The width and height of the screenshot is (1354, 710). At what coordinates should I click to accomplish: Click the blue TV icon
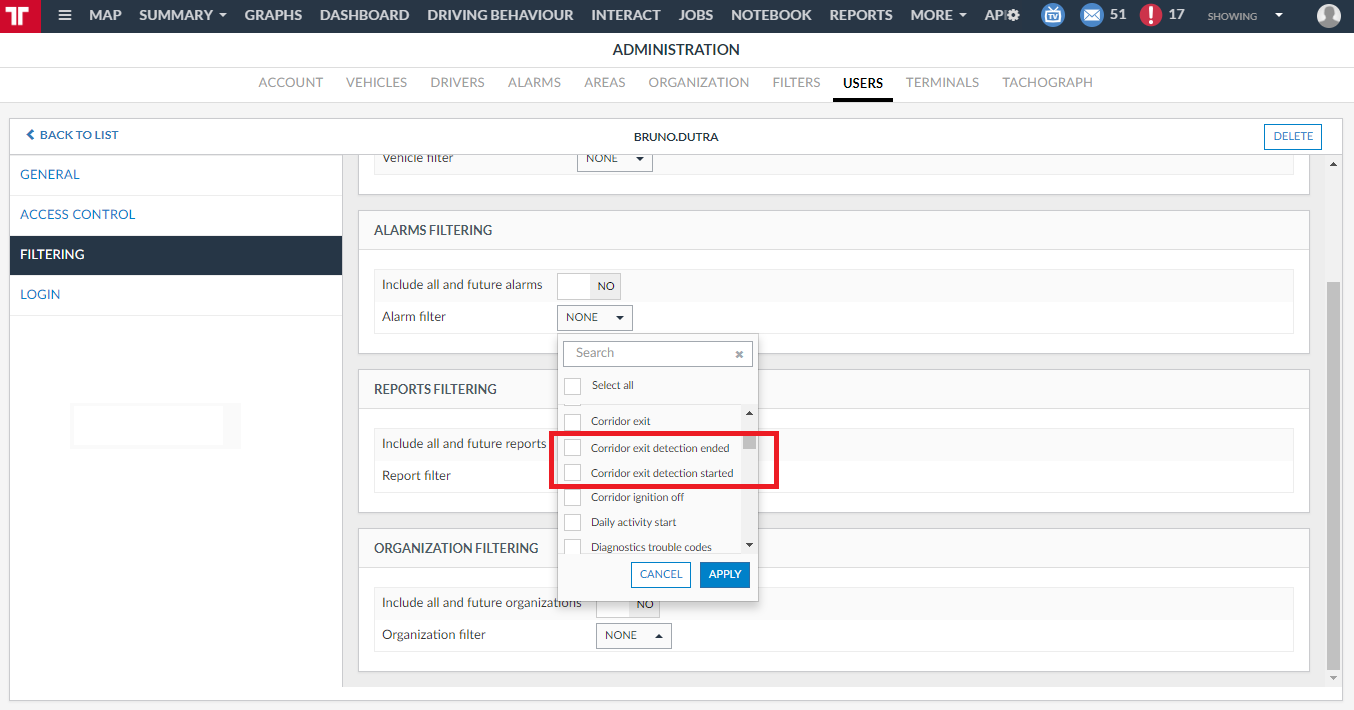pyautogui.click(x=1052, y=15)
